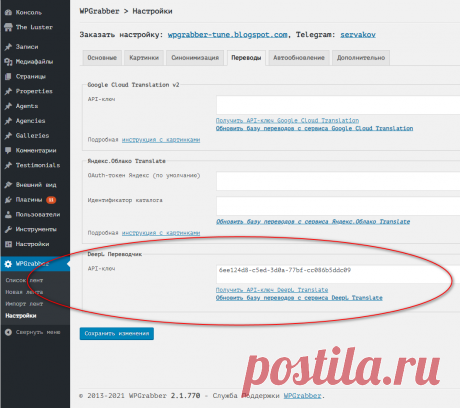Click the pin icon beside Записи
This screenshot has height=408, width=460.
8,47
